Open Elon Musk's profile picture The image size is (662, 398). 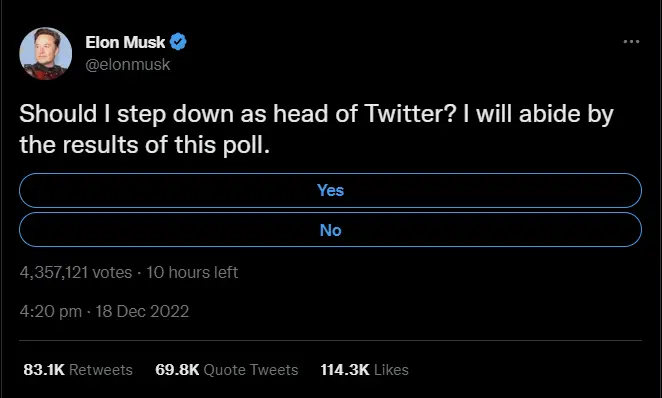tap(46, 54)
